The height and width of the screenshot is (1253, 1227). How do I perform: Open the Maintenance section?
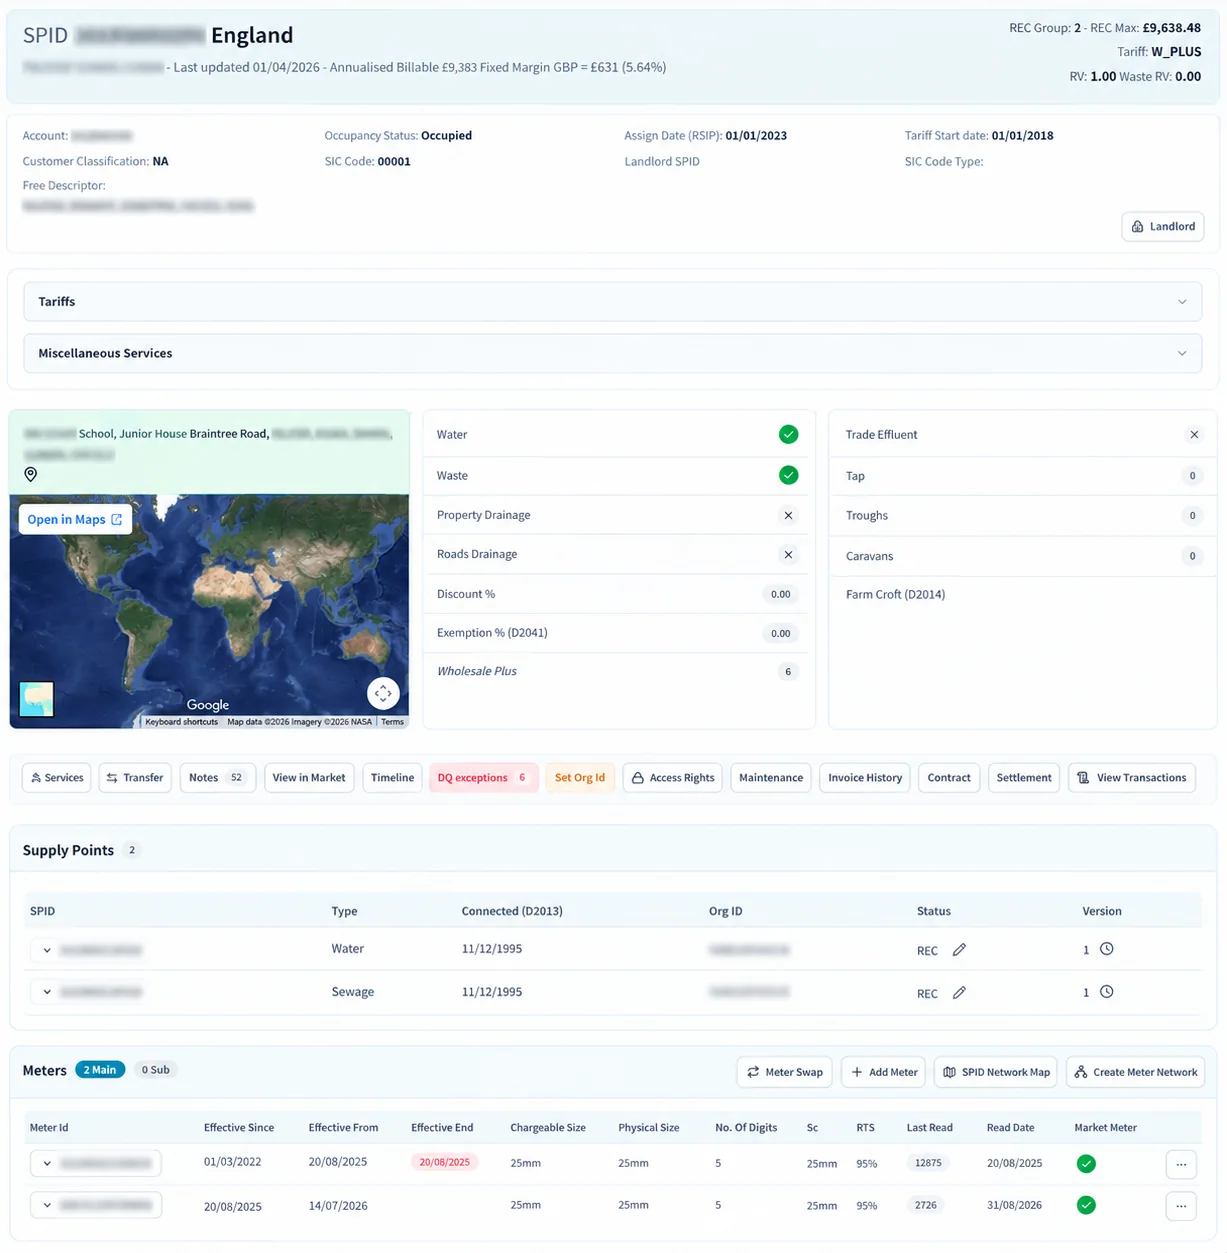point(771,777)
